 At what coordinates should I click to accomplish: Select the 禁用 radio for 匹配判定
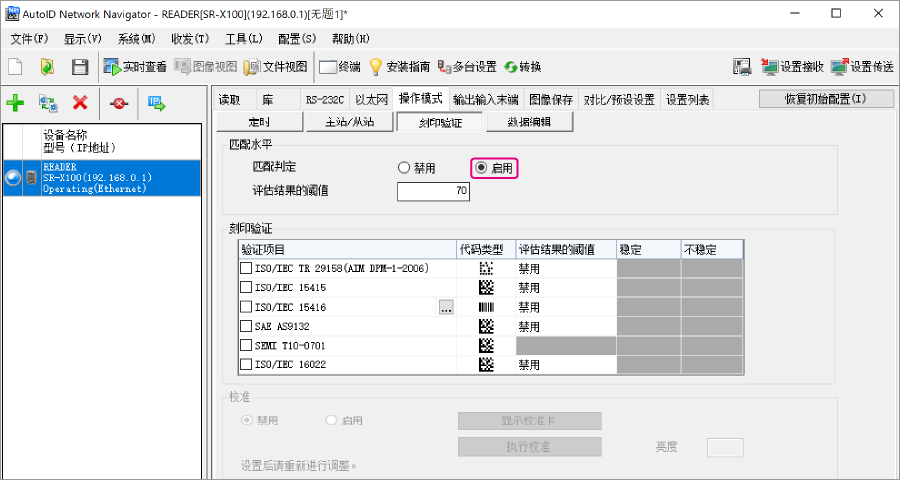point(404,168)
